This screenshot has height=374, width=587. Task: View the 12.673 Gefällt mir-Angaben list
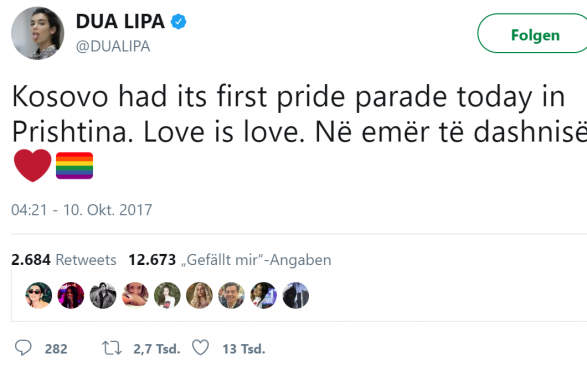(230, 260)
